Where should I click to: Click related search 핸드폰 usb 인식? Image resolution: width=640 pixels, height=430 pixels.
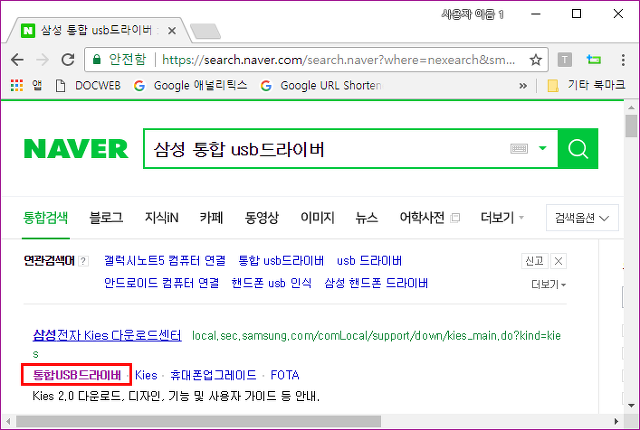(x=271, y=283)
